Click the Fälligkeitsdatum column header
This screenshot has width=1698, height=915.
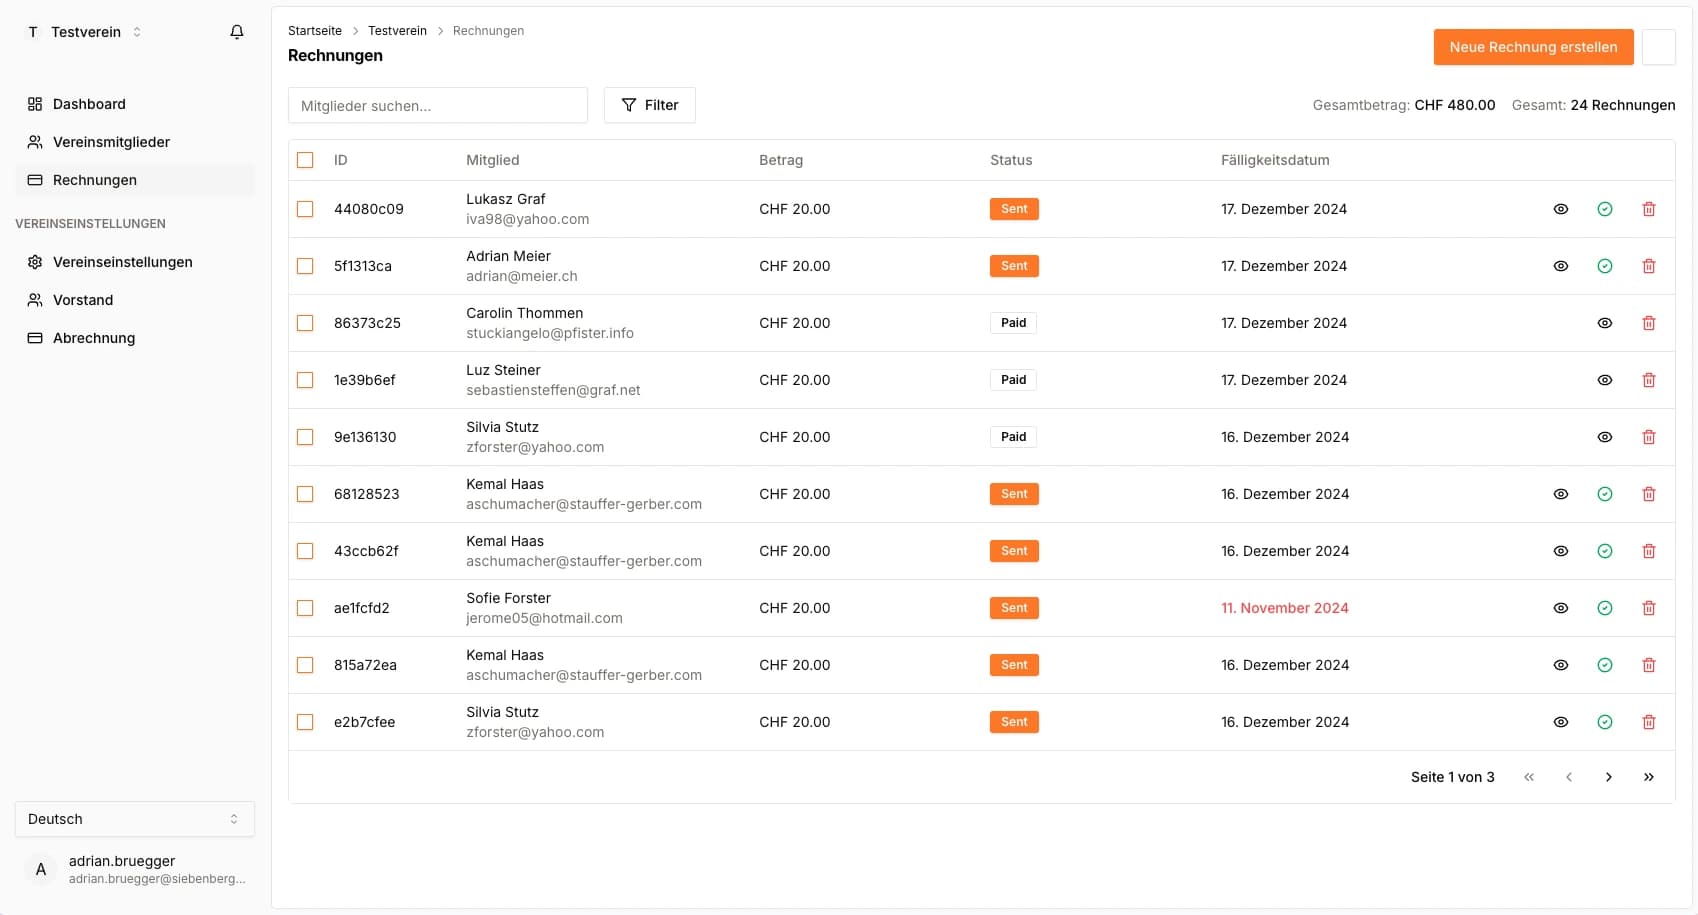[1275, 160]
